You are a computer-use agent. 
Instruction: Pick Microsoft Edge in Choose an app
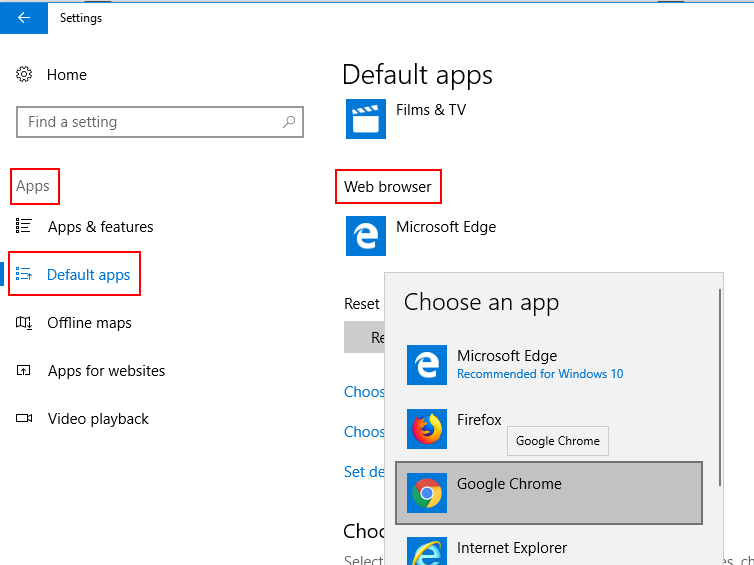(549, 364)
